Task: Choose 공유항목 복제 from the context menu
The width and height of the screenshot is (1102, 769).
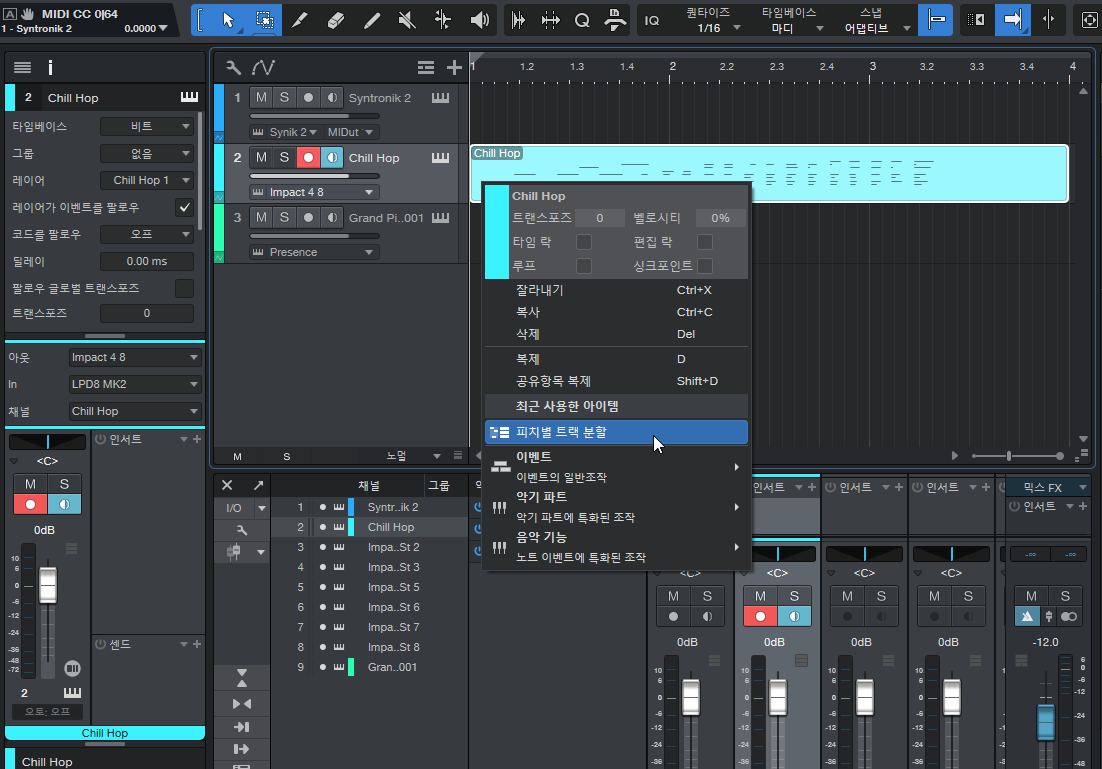Action: tap(616, 381)
